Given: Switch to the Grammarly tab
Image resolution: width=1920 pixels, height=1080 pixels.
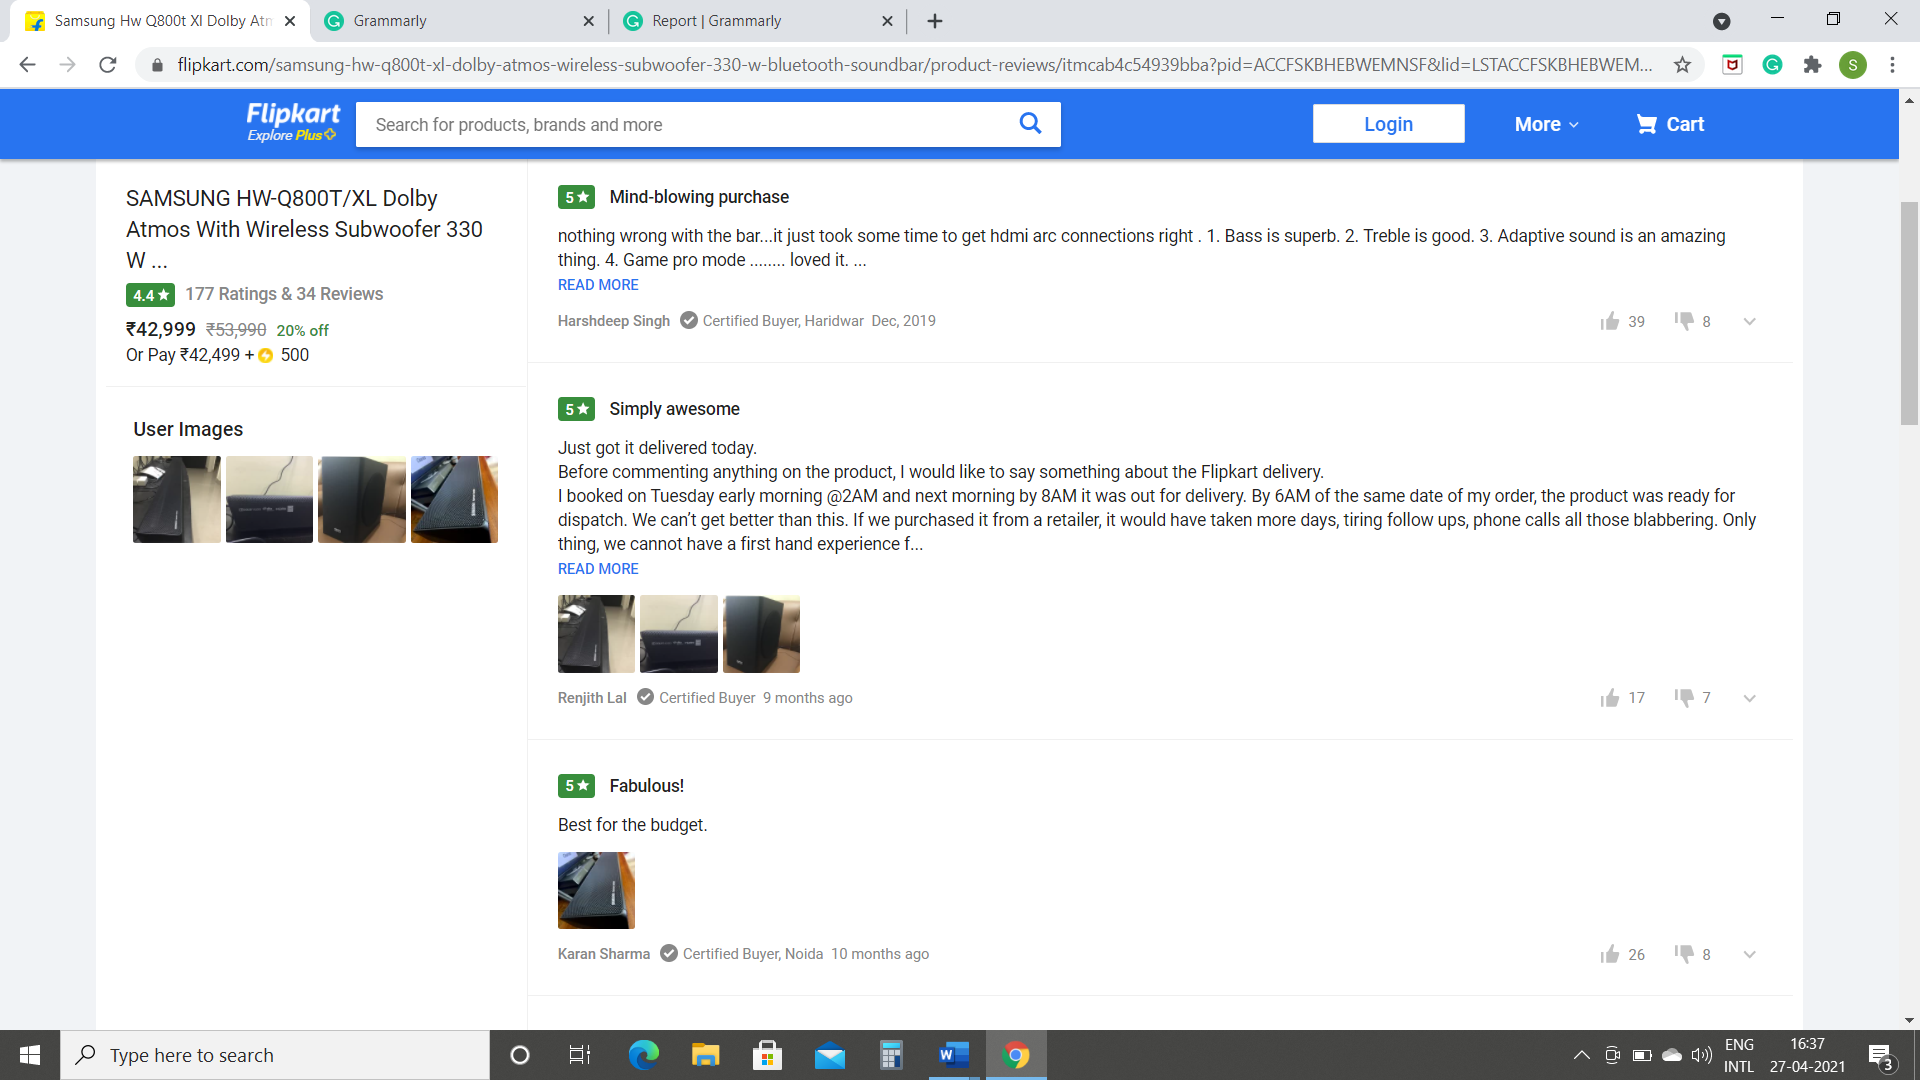Looking at the screenshot, I should point(459,21).
